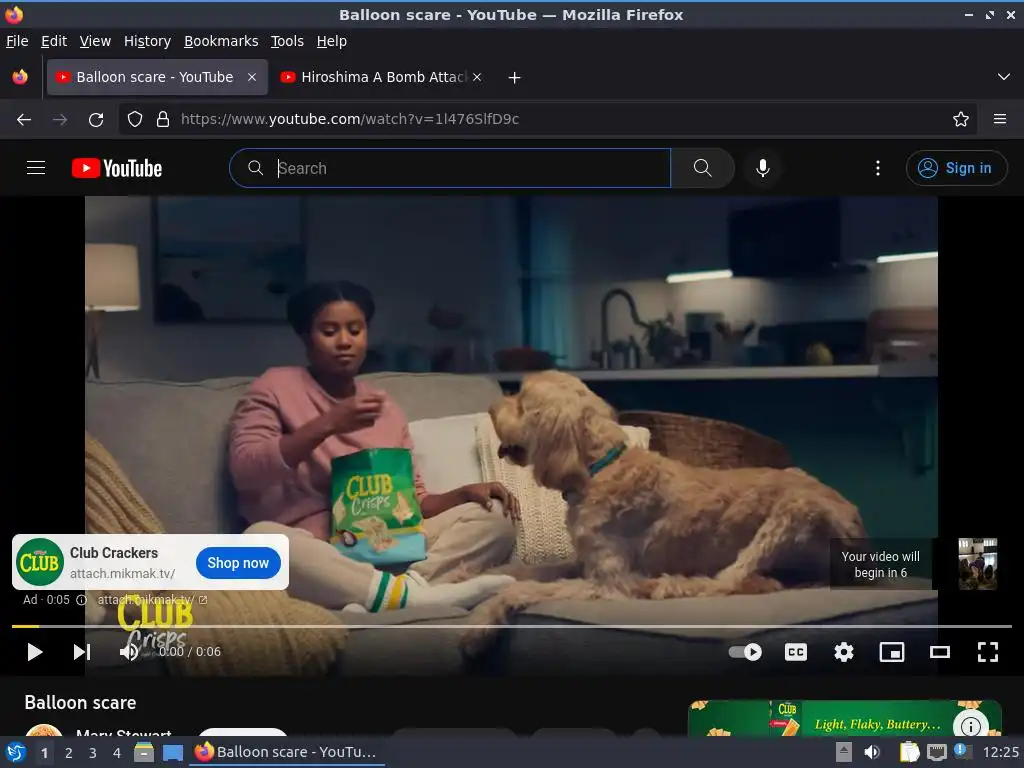The height and width of the screenshot is (768, 1024).
Task: Go to YouTube home via logo
Action: tap(117, 168)
